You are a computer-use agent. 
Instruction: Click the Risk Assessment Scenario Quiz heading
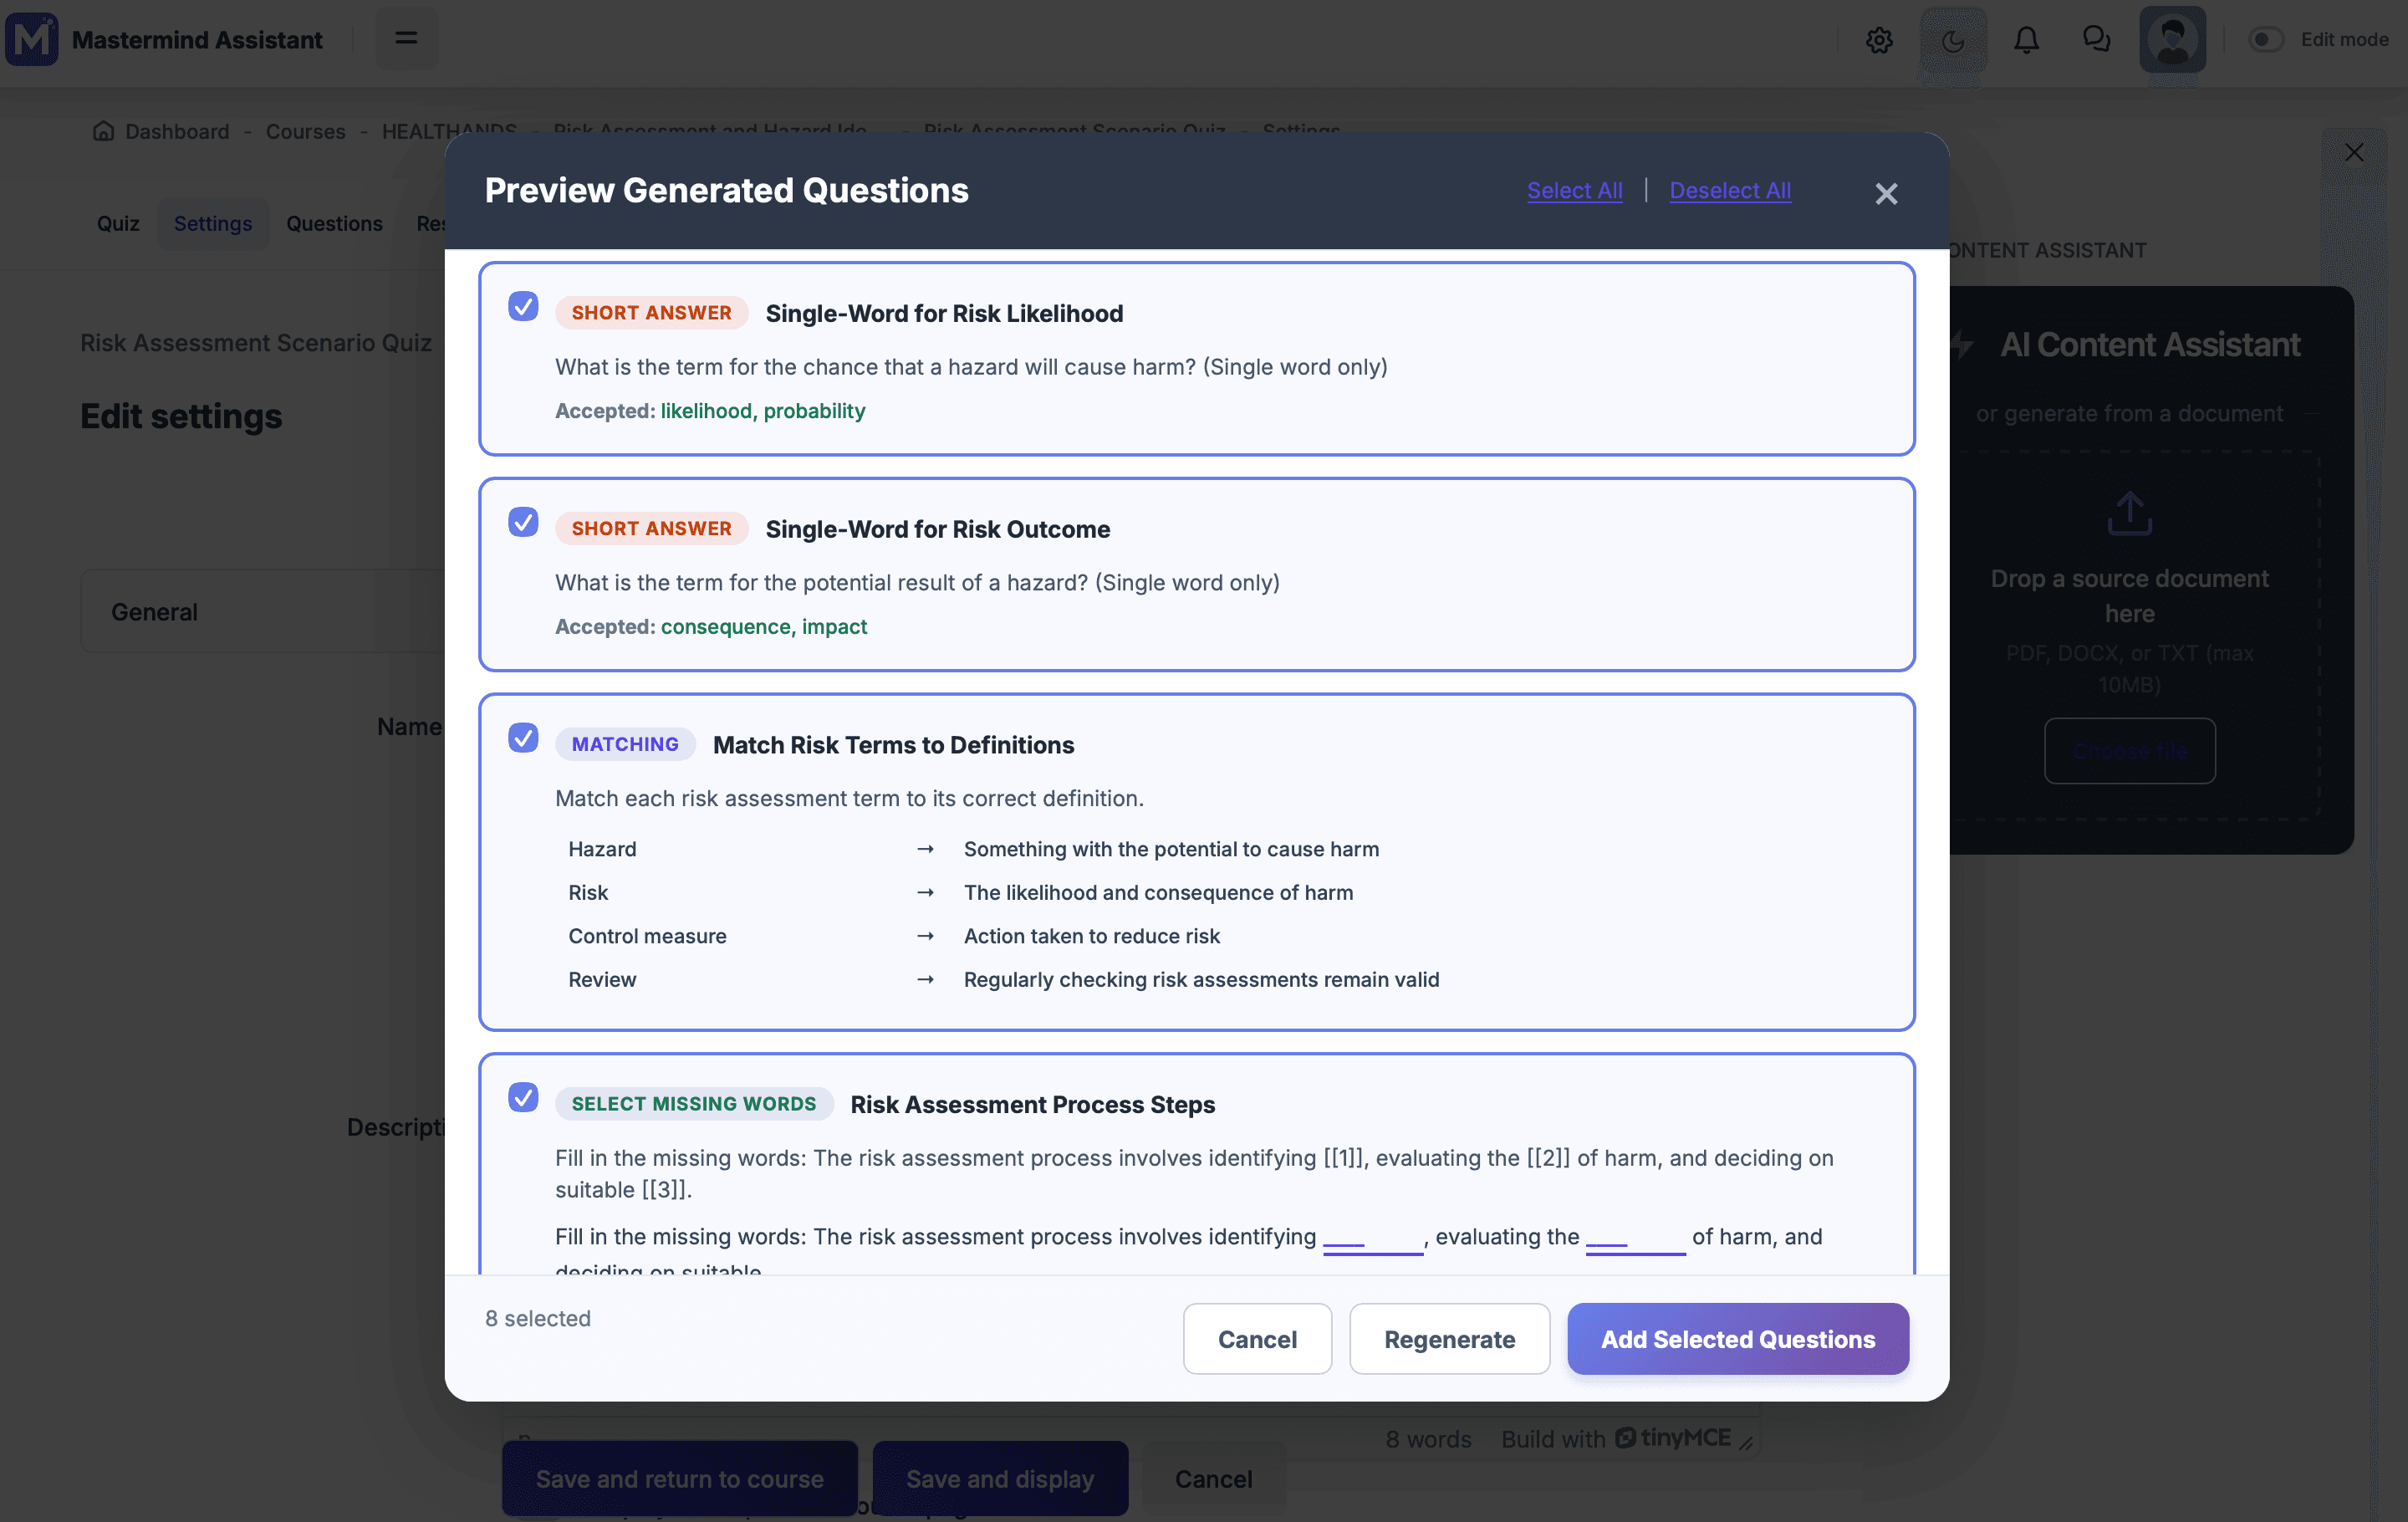click(x=256, y=343)
